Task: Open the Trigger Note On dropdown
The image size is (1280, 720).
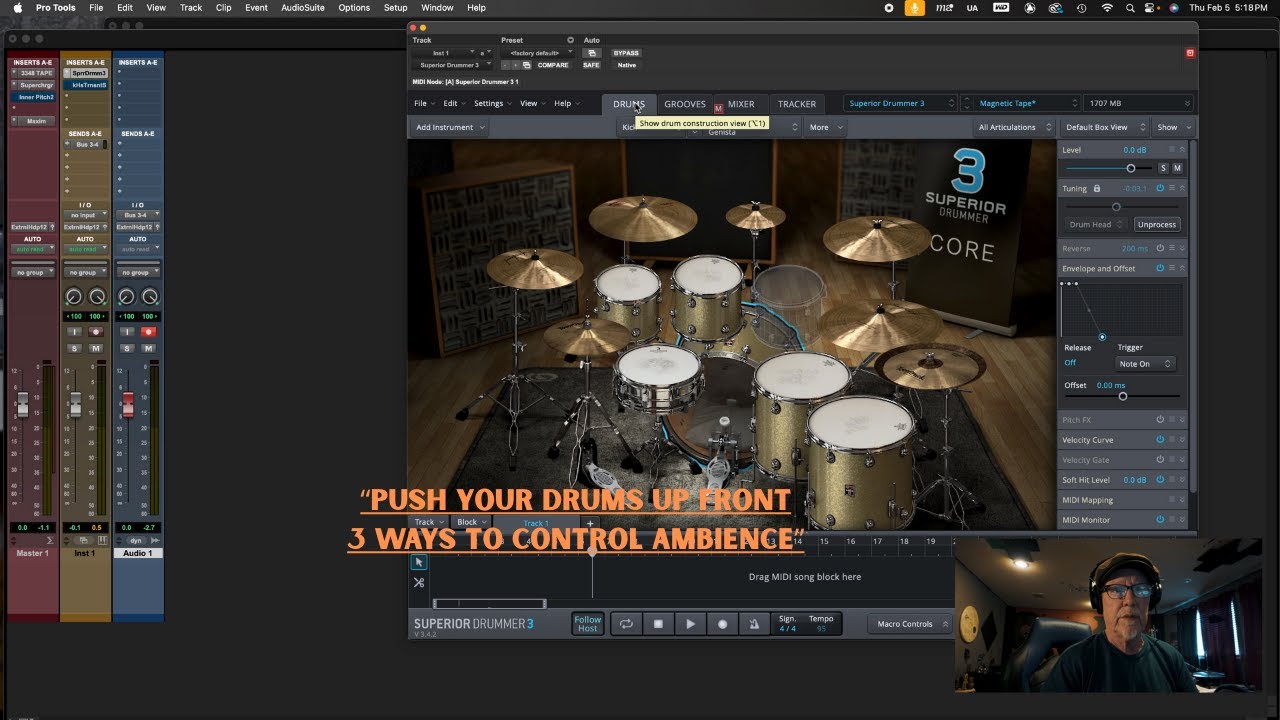Action: pyautogui.click(x=1145, y=364)
